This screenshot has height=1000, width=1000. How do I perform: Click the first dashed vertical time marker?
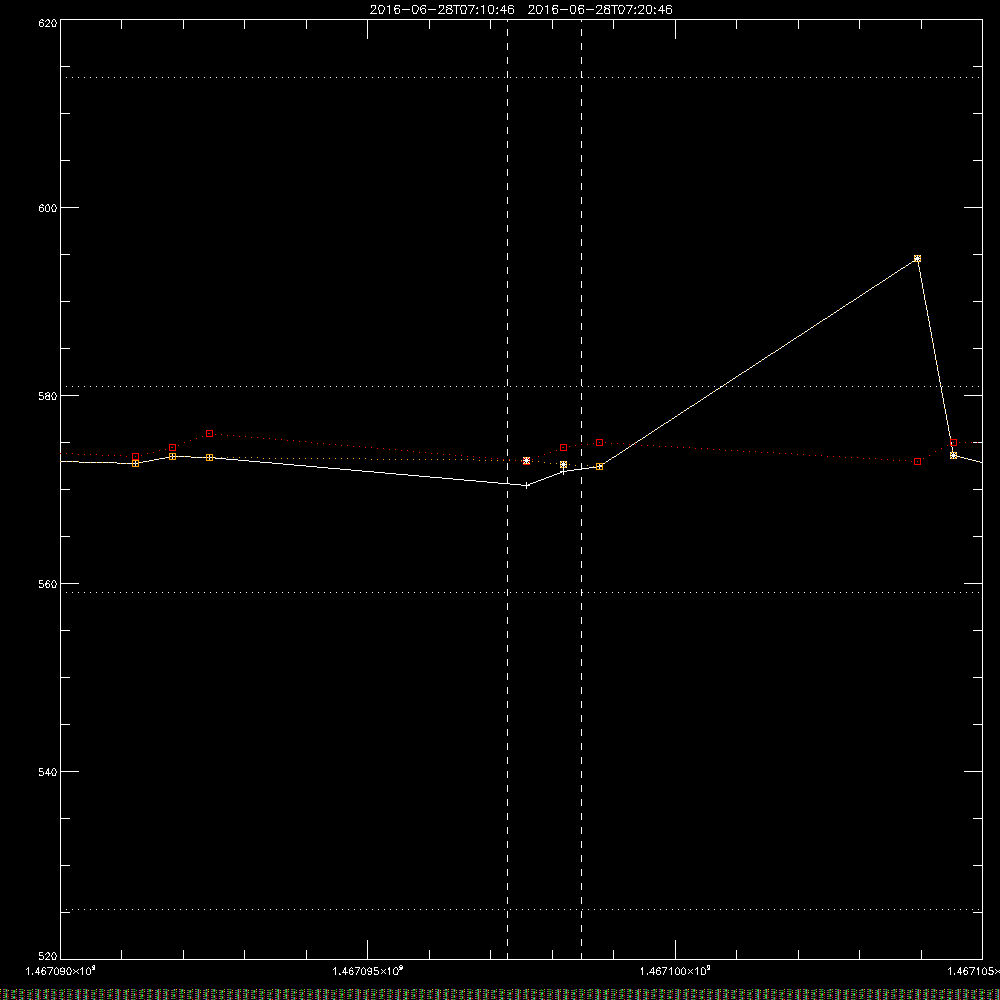[x=508, y=489]
